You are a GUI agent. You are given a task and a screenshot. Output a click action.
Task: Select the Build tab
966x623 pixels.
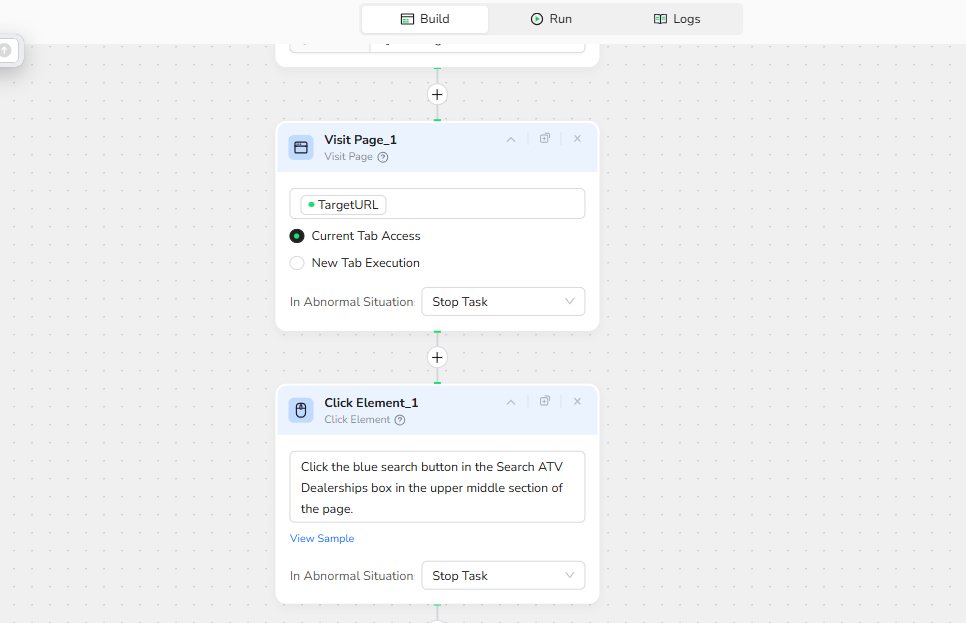[x=425, y=19]
